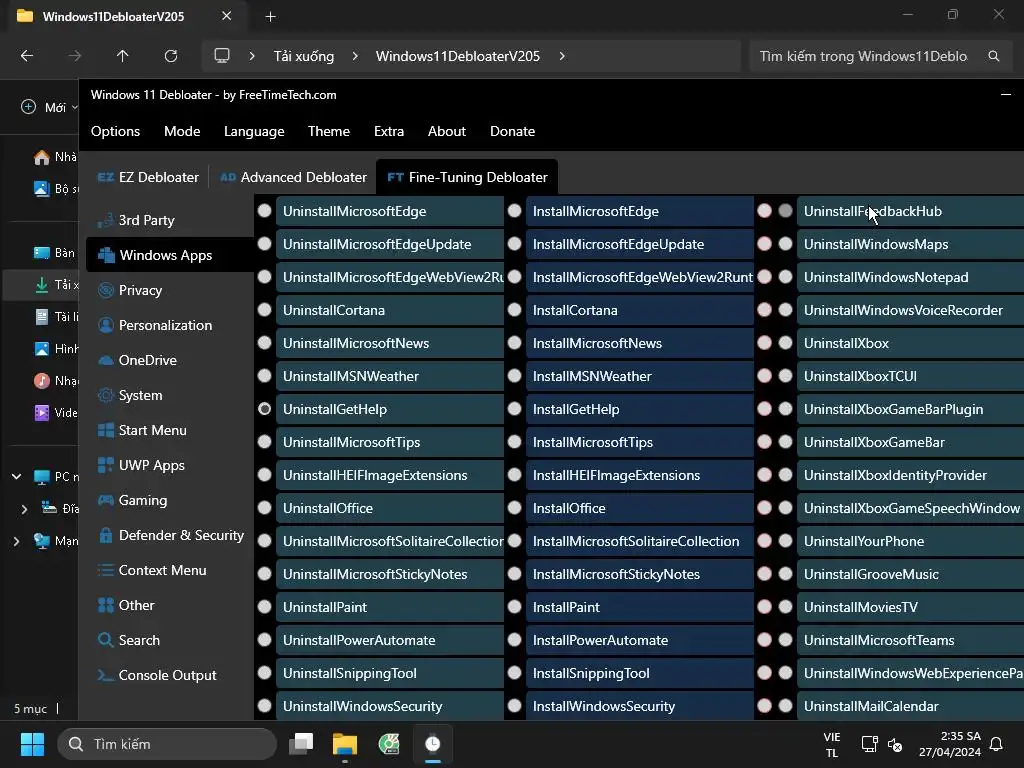Click the InstallPowerAutomate button
The height and width of the screenshot is (768, 1024).
(x=639, y=640)
